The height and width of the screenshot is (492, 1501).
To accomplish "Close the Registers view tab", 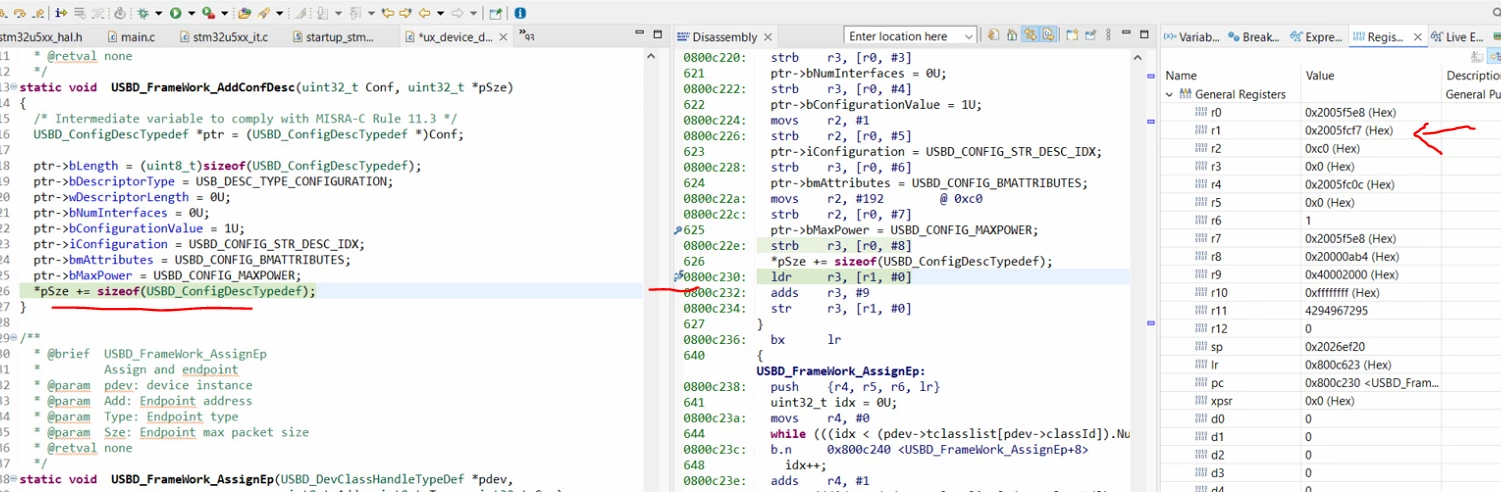I will [1417, 37].
